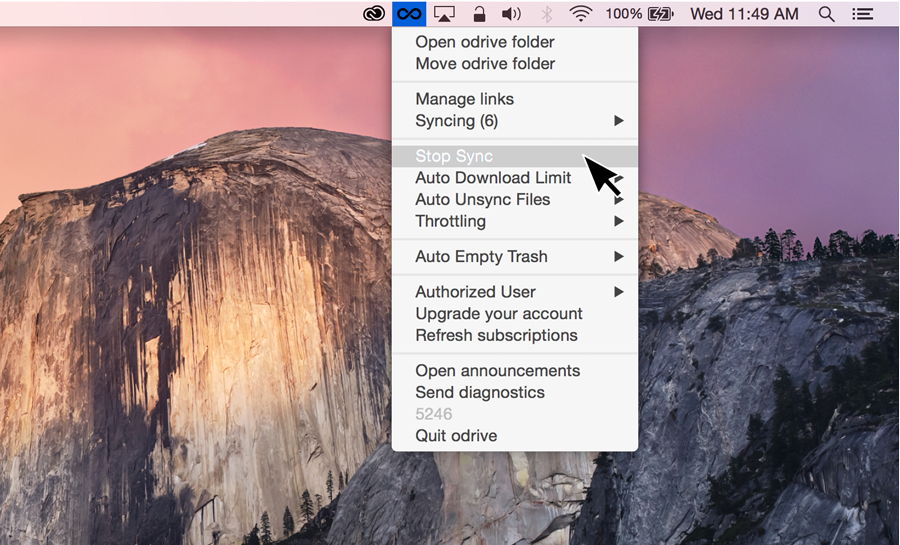900x545 pixels.
Task: Open the Syncing (6) submenu
Action: [x=515, y=121]
